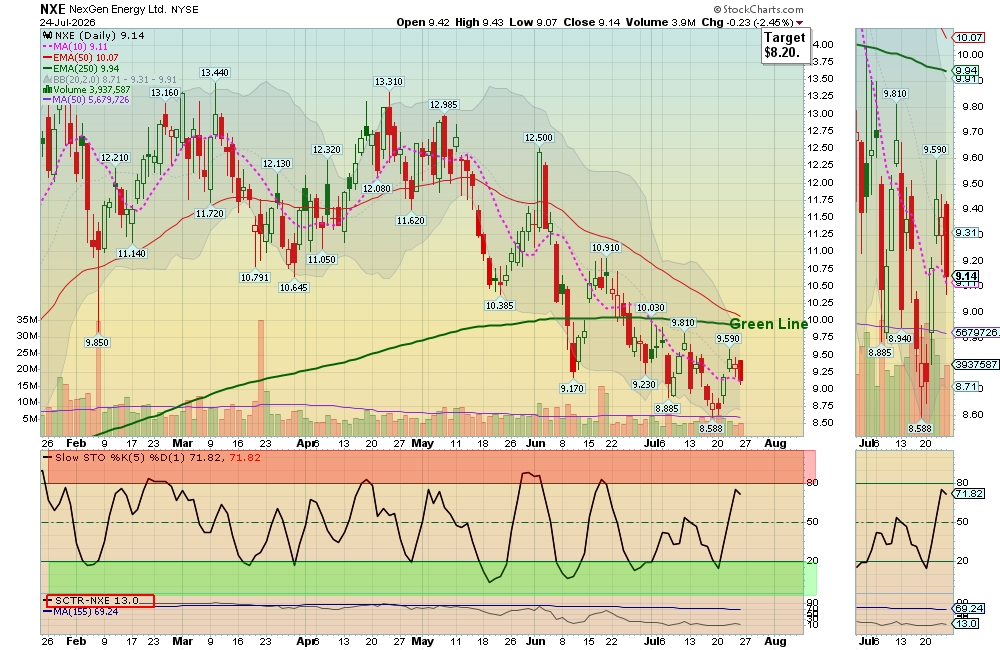Viewport: 1000px width, 650px height.
Task: Click the 10.791 price low label
Action: 254,277
